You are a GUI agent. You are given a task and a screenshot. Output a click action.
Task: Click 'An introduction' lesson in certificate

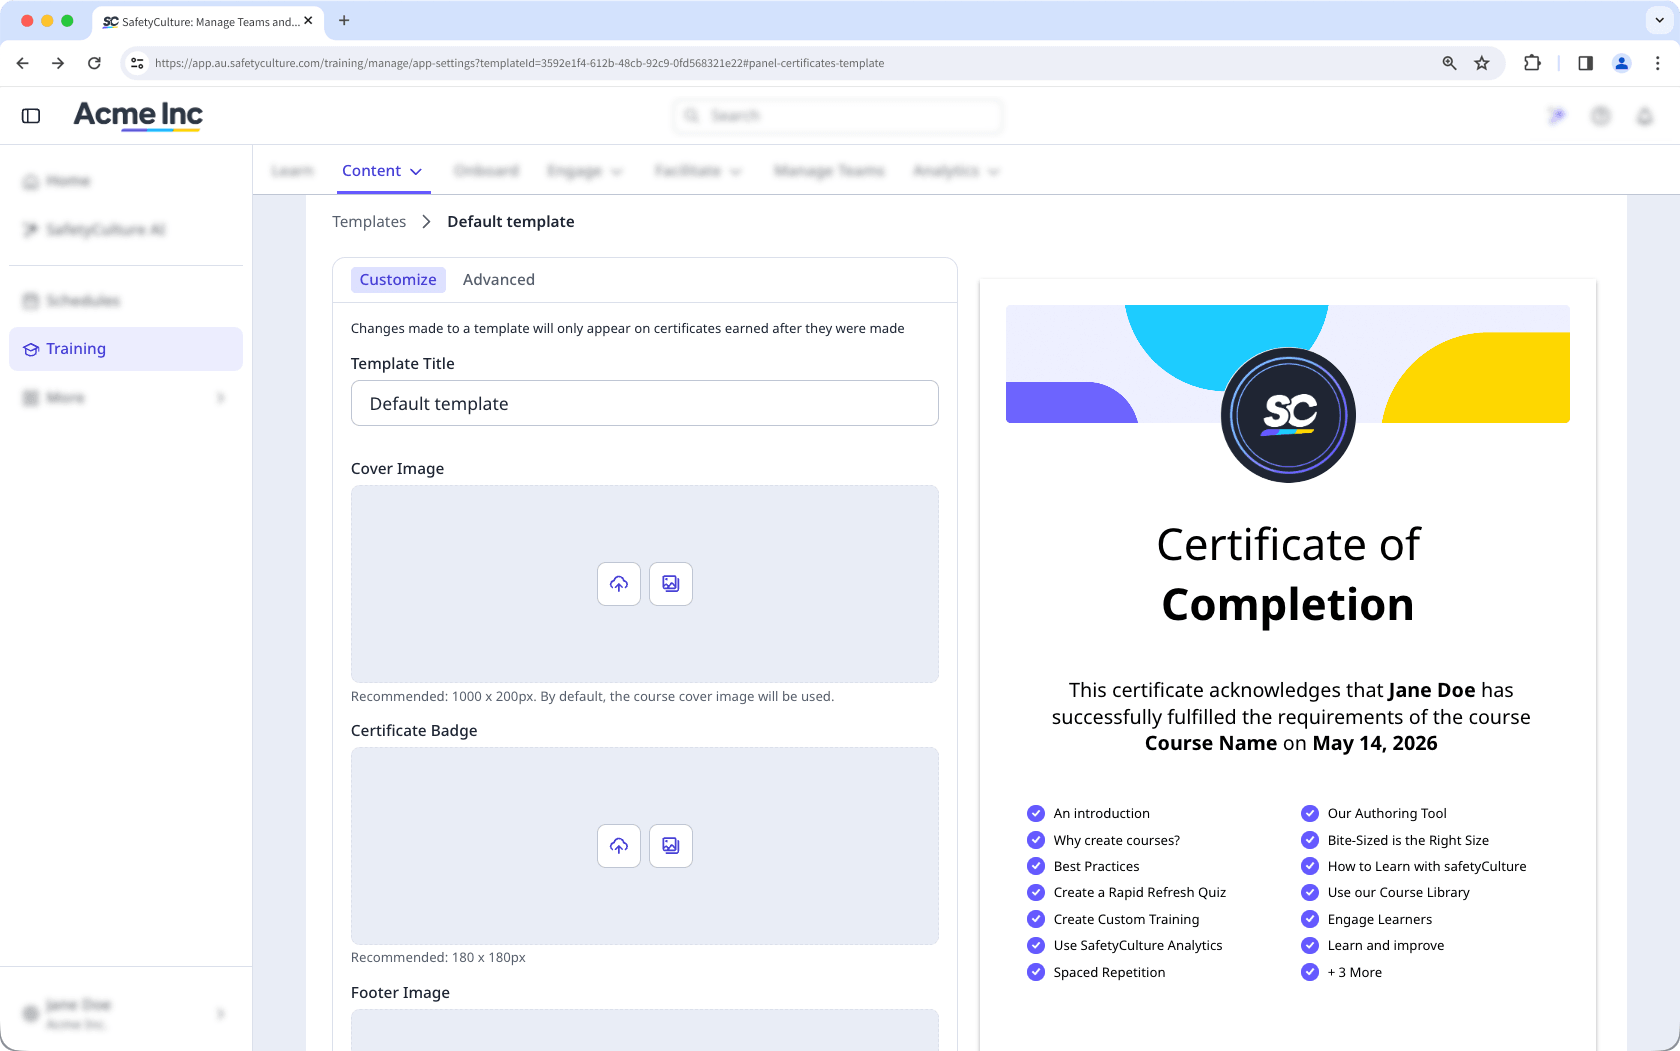tap(1101, 814)
